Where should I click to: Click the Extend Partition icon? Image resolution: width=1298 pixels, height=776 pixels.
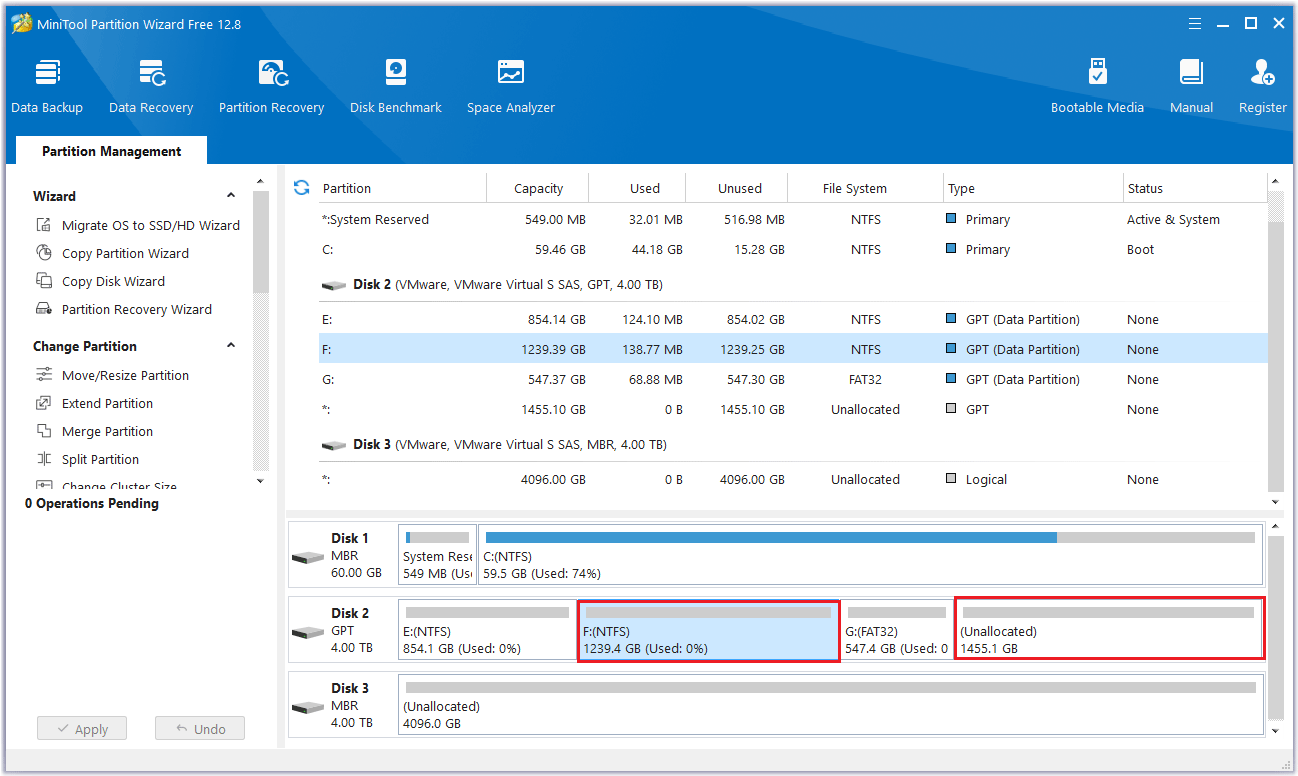click(44, 403)
